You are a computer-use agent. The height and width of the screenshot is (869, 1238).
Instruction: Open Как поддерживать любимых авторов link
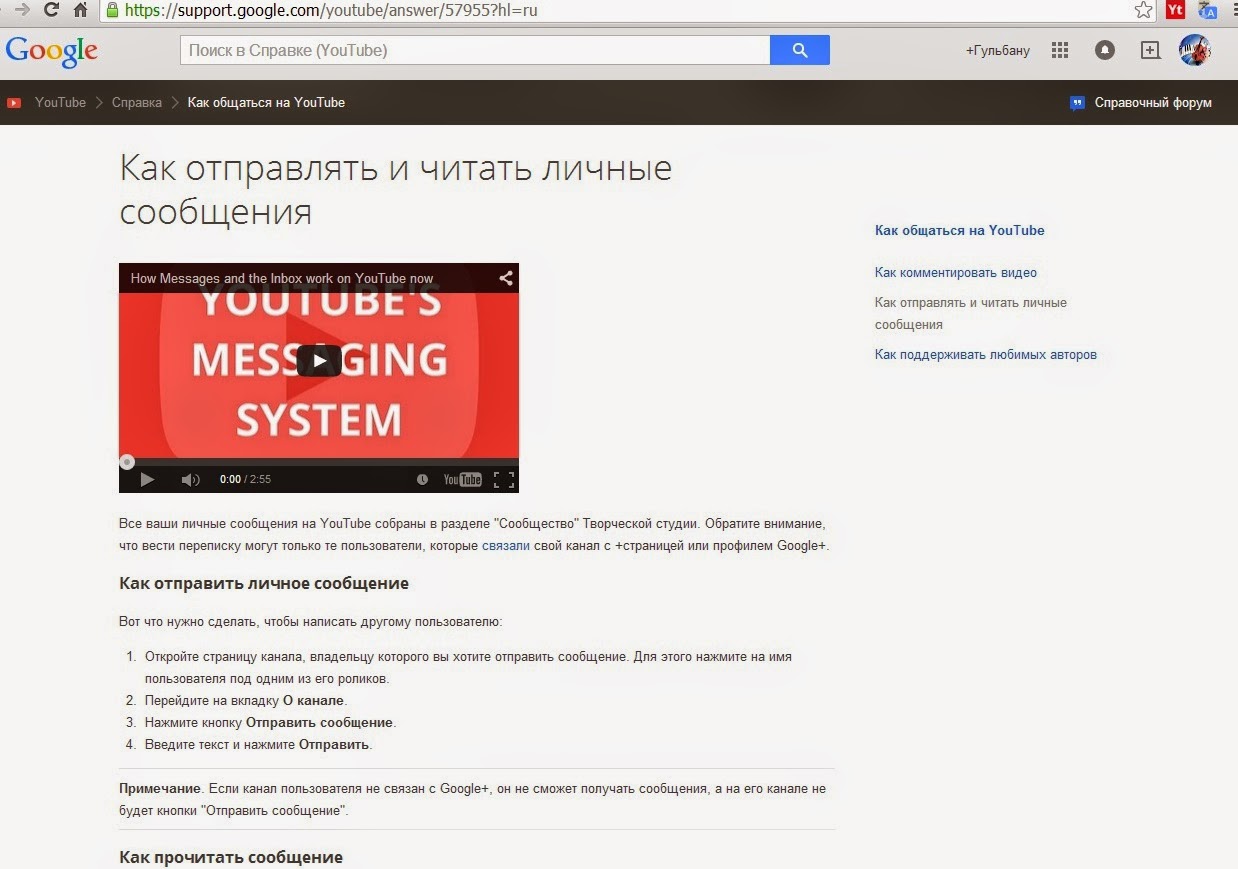986,354
